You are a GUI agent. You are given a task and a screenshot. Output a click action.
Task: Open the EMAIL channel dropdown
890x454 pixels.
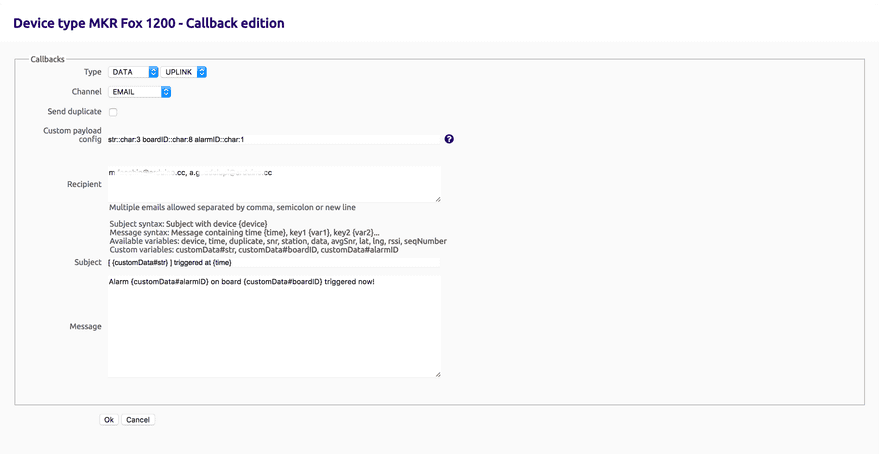pyautogui.click(x=139, y=92)
